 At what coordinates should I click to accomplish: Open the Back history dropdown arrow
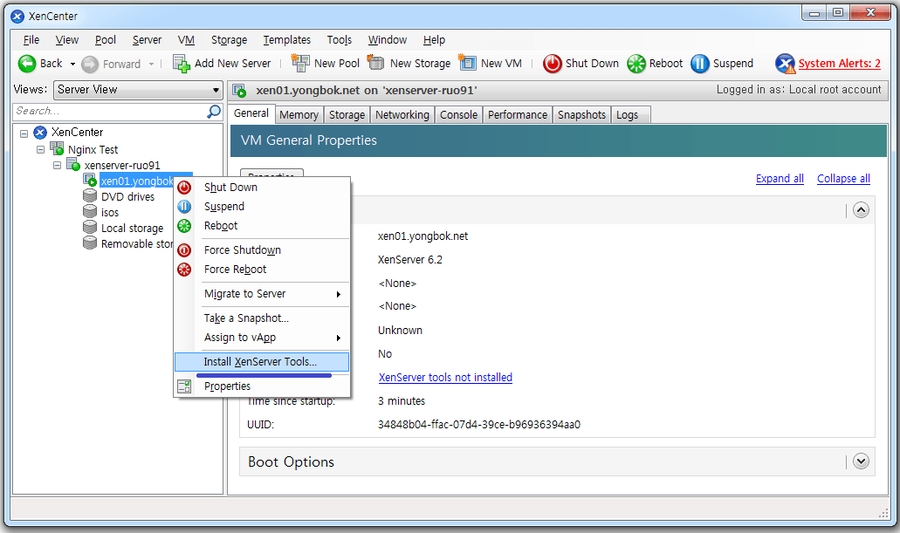click(72, 64)
